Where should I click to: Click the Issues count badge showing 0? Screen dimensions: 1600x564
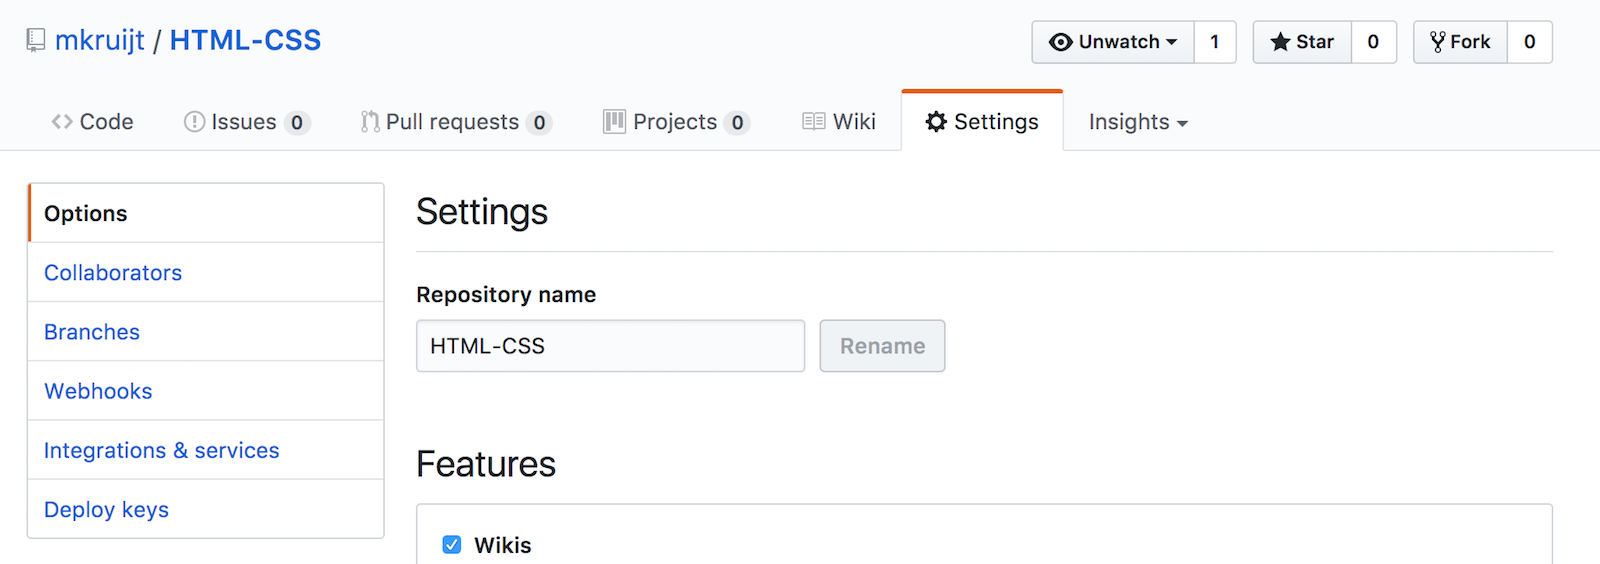click(x=297, y=123)
